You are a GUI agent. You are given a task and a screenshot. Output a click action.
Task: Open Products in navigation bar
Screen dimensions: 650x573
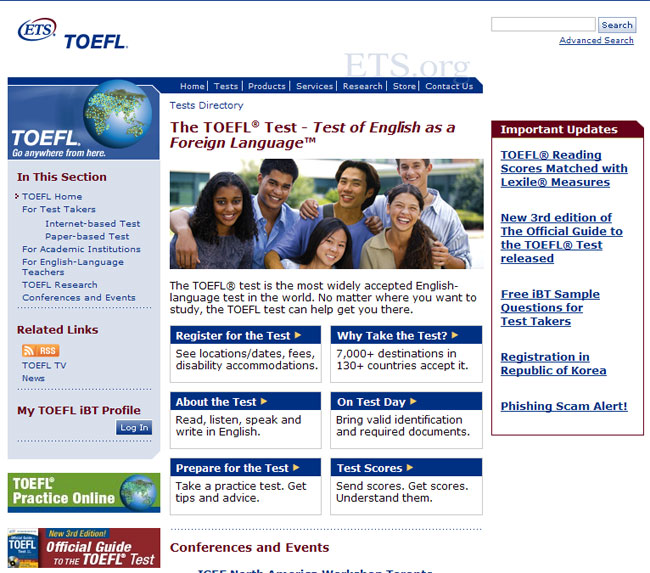click(267, 86)
